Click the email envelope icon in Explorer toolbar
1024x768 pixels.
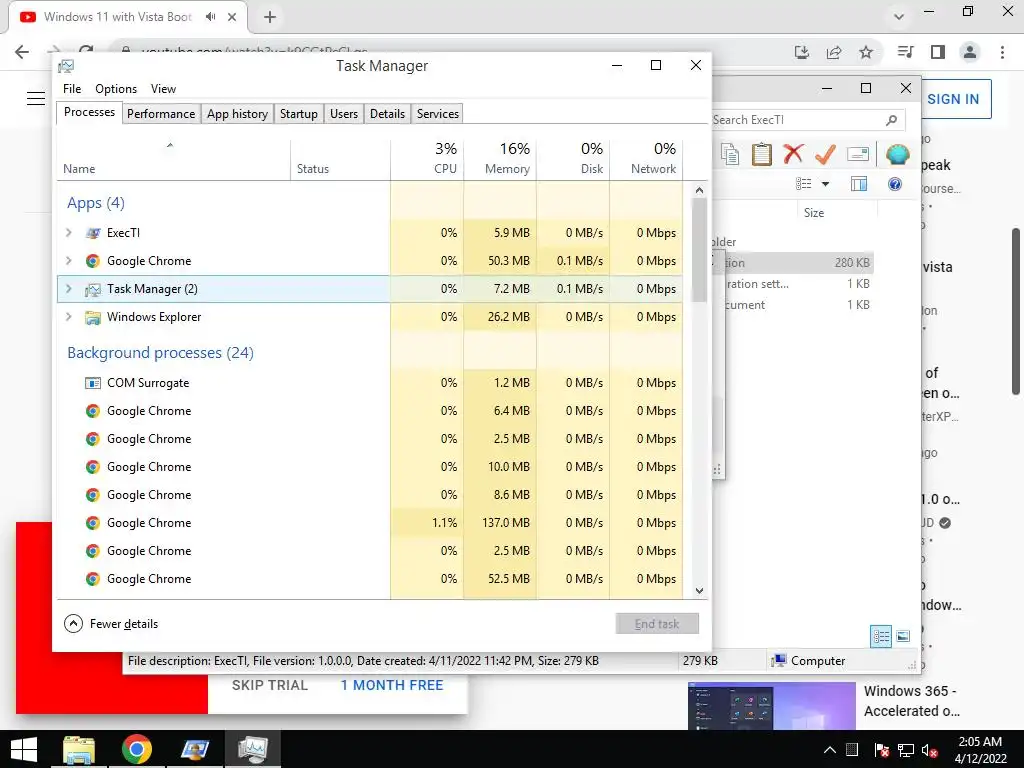coord(857,154)
